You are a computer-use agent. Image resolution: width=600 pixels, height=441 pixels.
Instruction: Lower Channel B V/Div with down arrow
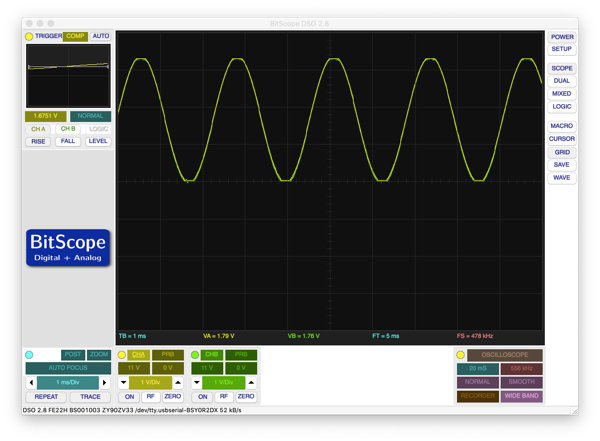197,382
